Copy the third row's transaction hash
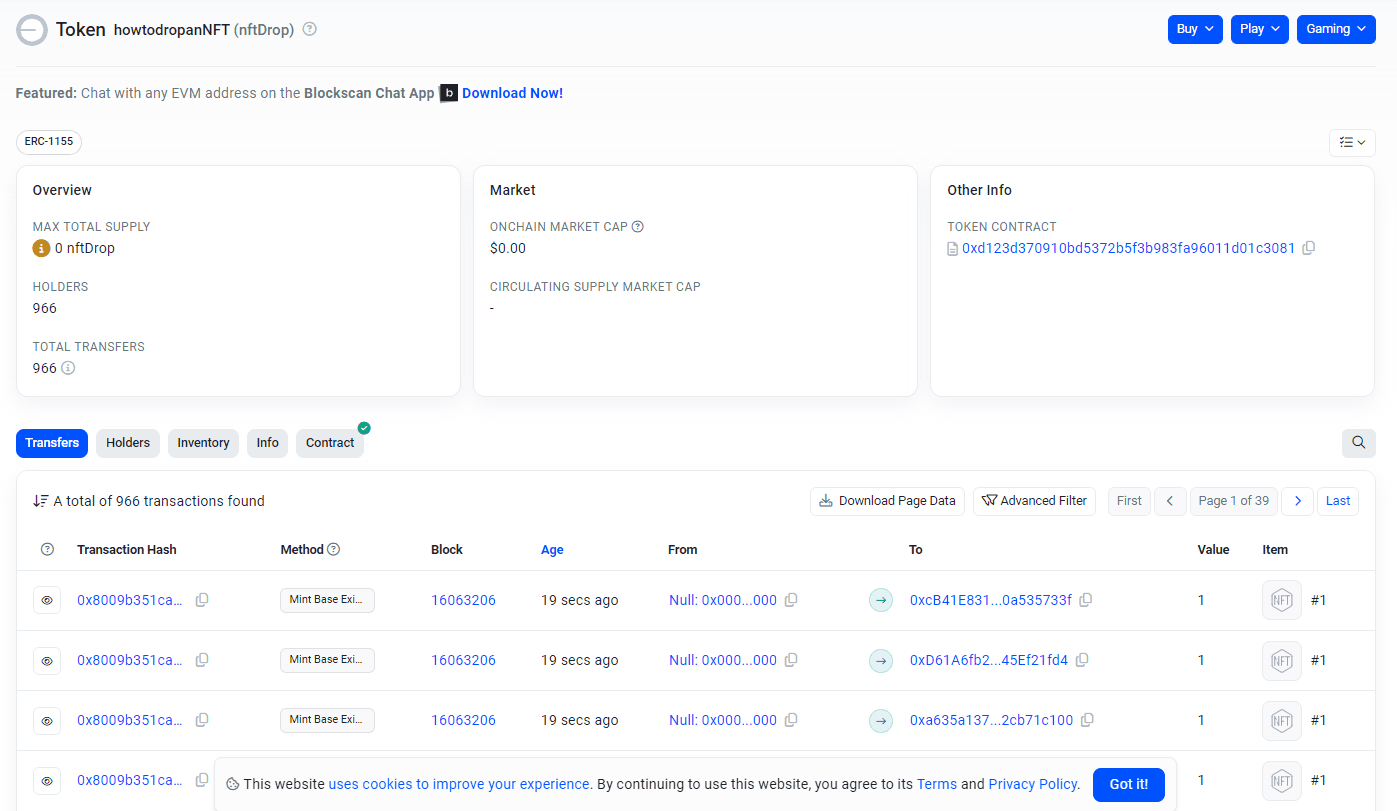The width and height of the screenshot is (1397, 811). pyautogui.click(x=202, y=720)
